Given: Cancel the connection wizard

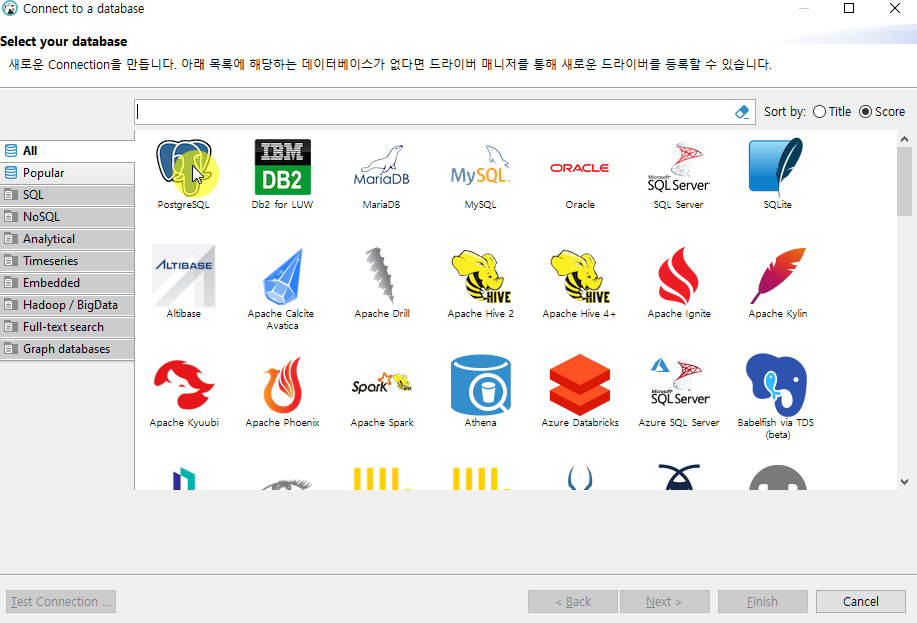Looking at the screenshot, I should [x=861, y=601].
